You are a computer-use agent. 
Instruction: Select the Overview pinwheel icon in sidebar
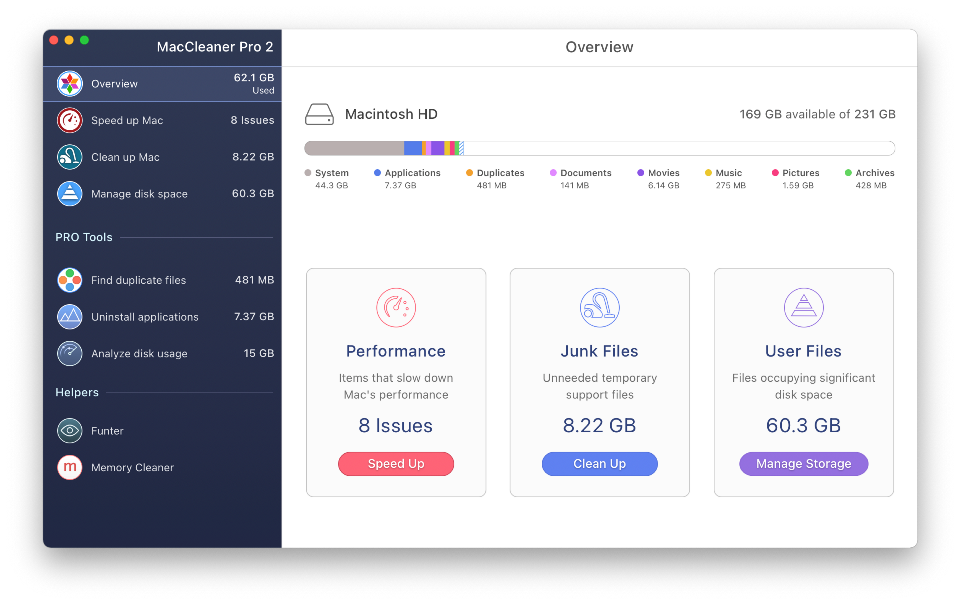coord(69,83)
